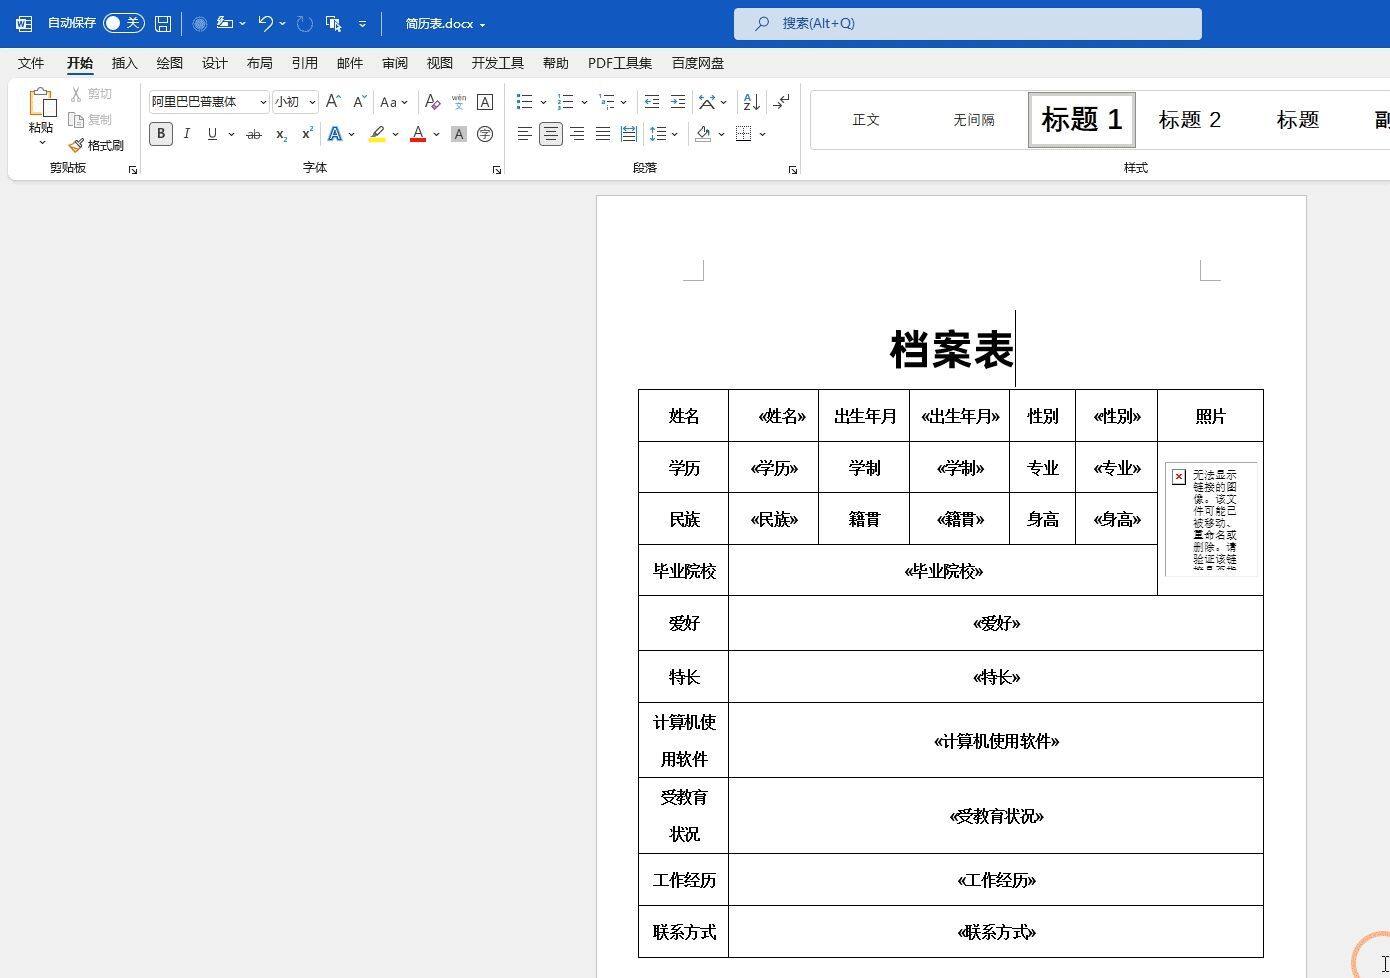Click the Character Shading icon

pos(459,134)
